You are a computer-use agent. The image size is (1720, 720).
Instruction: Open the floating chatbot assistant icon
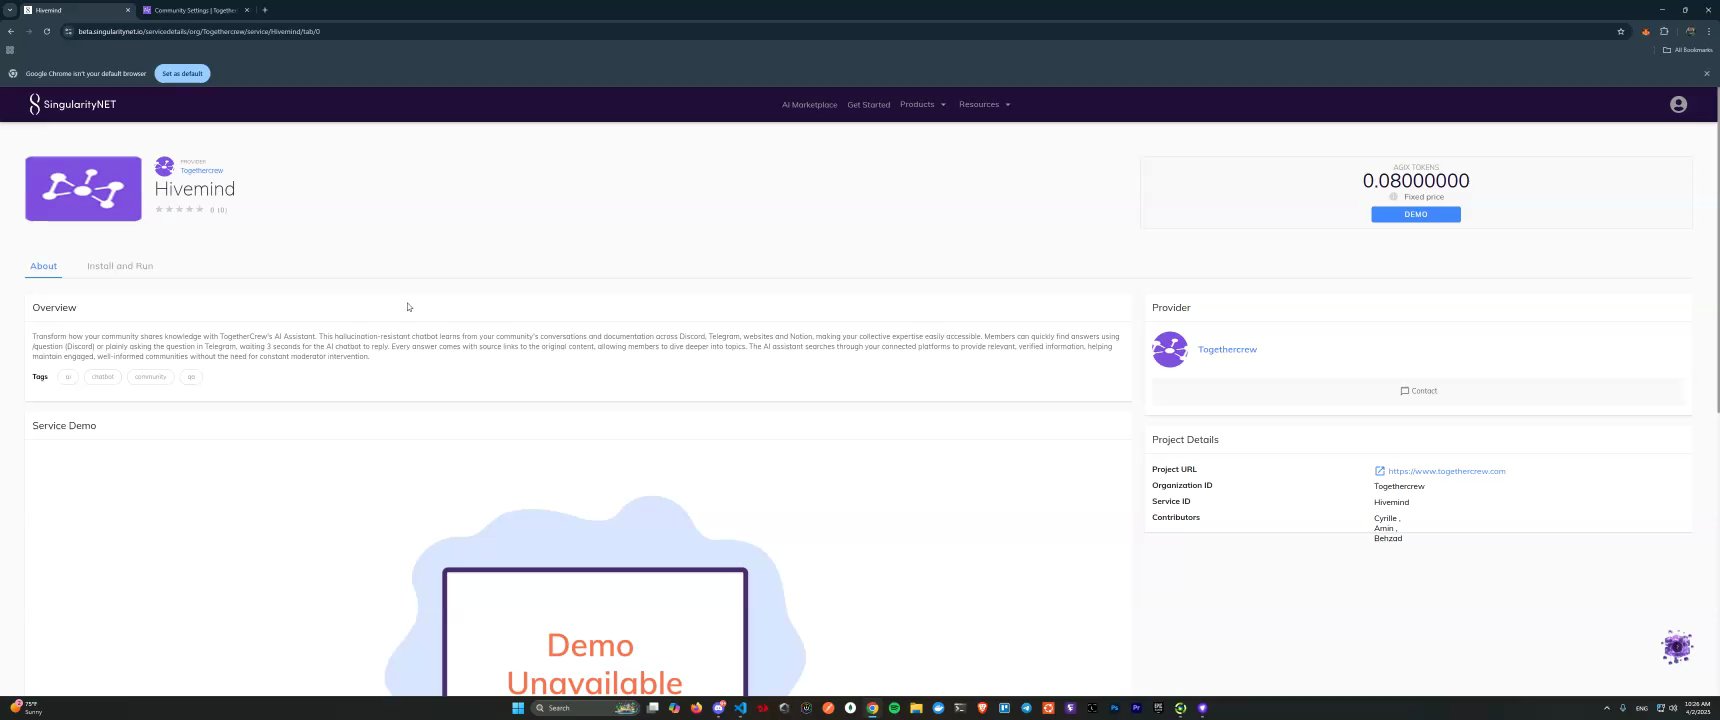click(x=1677, y=647)
